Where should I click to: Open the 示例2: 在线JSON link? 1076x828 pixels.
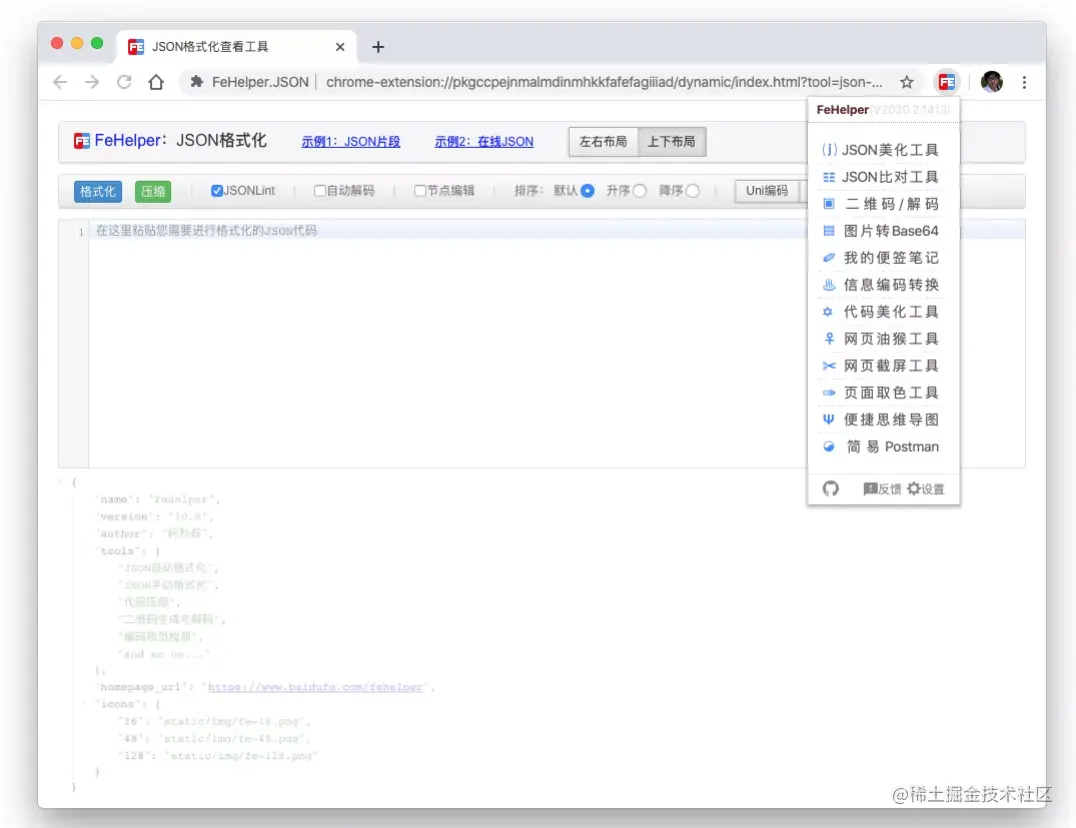coord(484,141)
